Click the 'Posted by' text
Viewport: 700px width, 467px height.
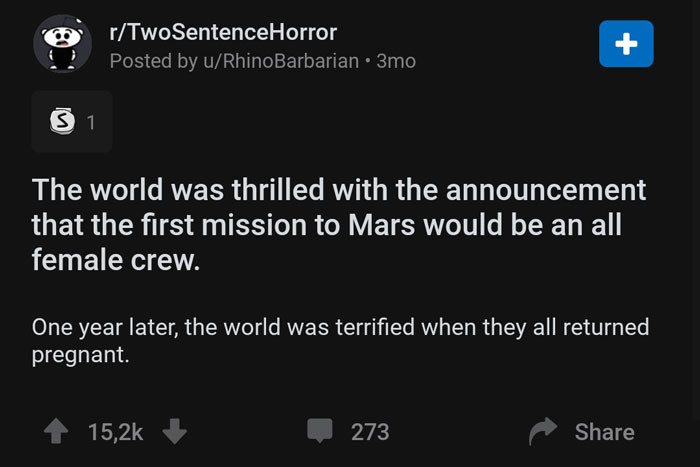pos(154,61)
